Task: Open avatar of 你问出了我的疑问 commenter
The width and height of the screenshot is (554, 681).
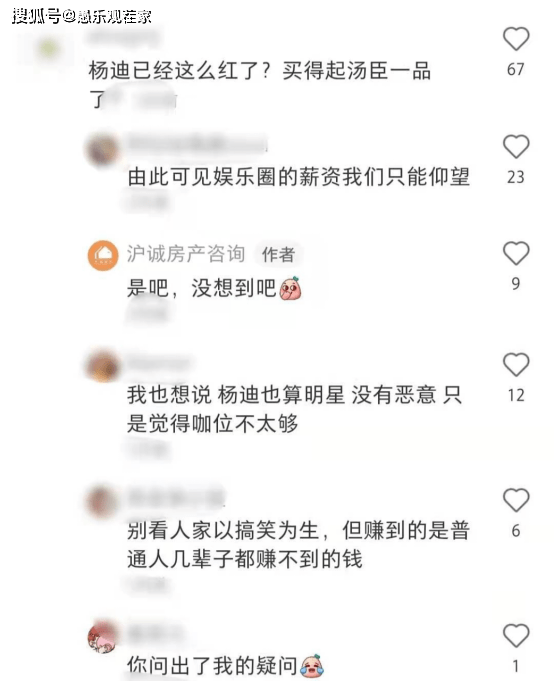Action: pyautogui.click(x=102, y=637)
